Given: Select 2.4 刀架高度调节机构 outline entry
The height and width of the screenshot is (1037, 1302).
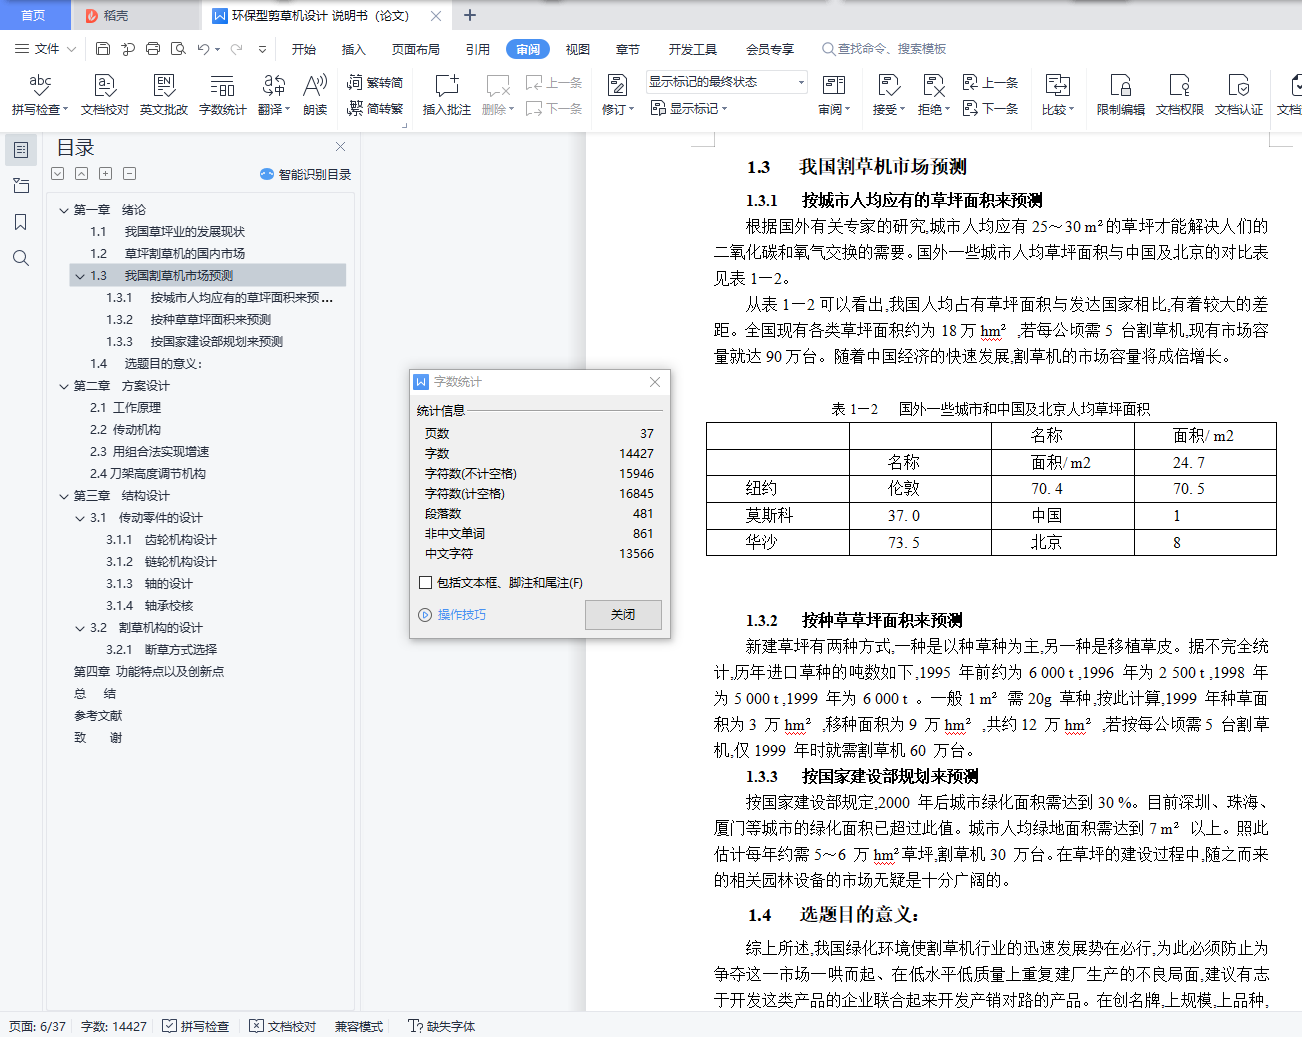Looking at the screenshot, I should tap(148, 474).
